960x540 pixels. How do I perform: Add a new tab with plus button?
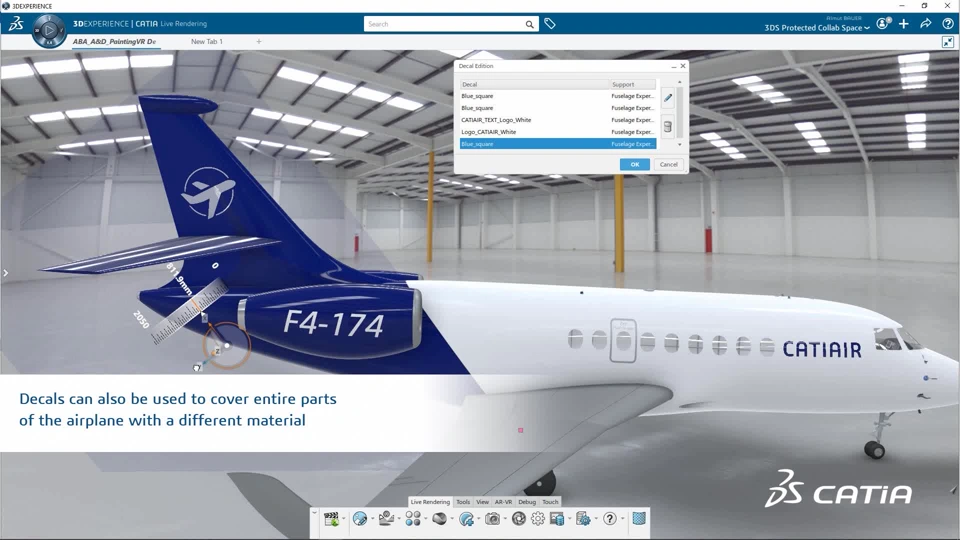259,42
